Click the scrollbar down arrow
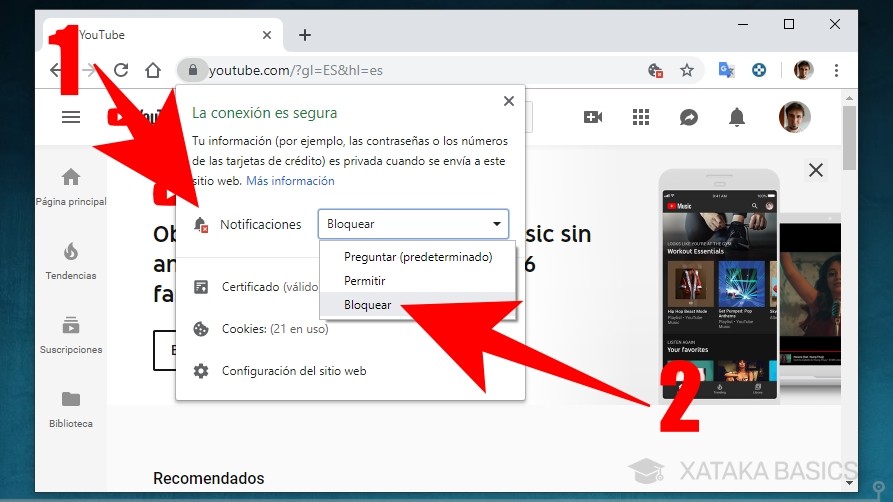Screen dimensions: 893x502 (849, 483)
